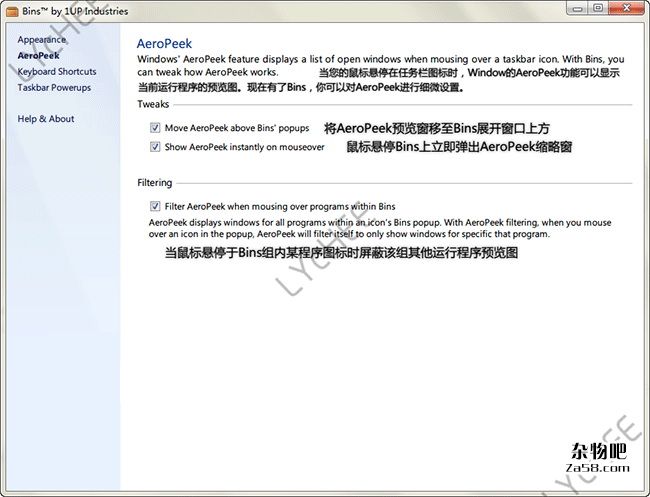Disable Show AeroPeek instantly on mouseover

pyautogui.click(x=155, y=147)
